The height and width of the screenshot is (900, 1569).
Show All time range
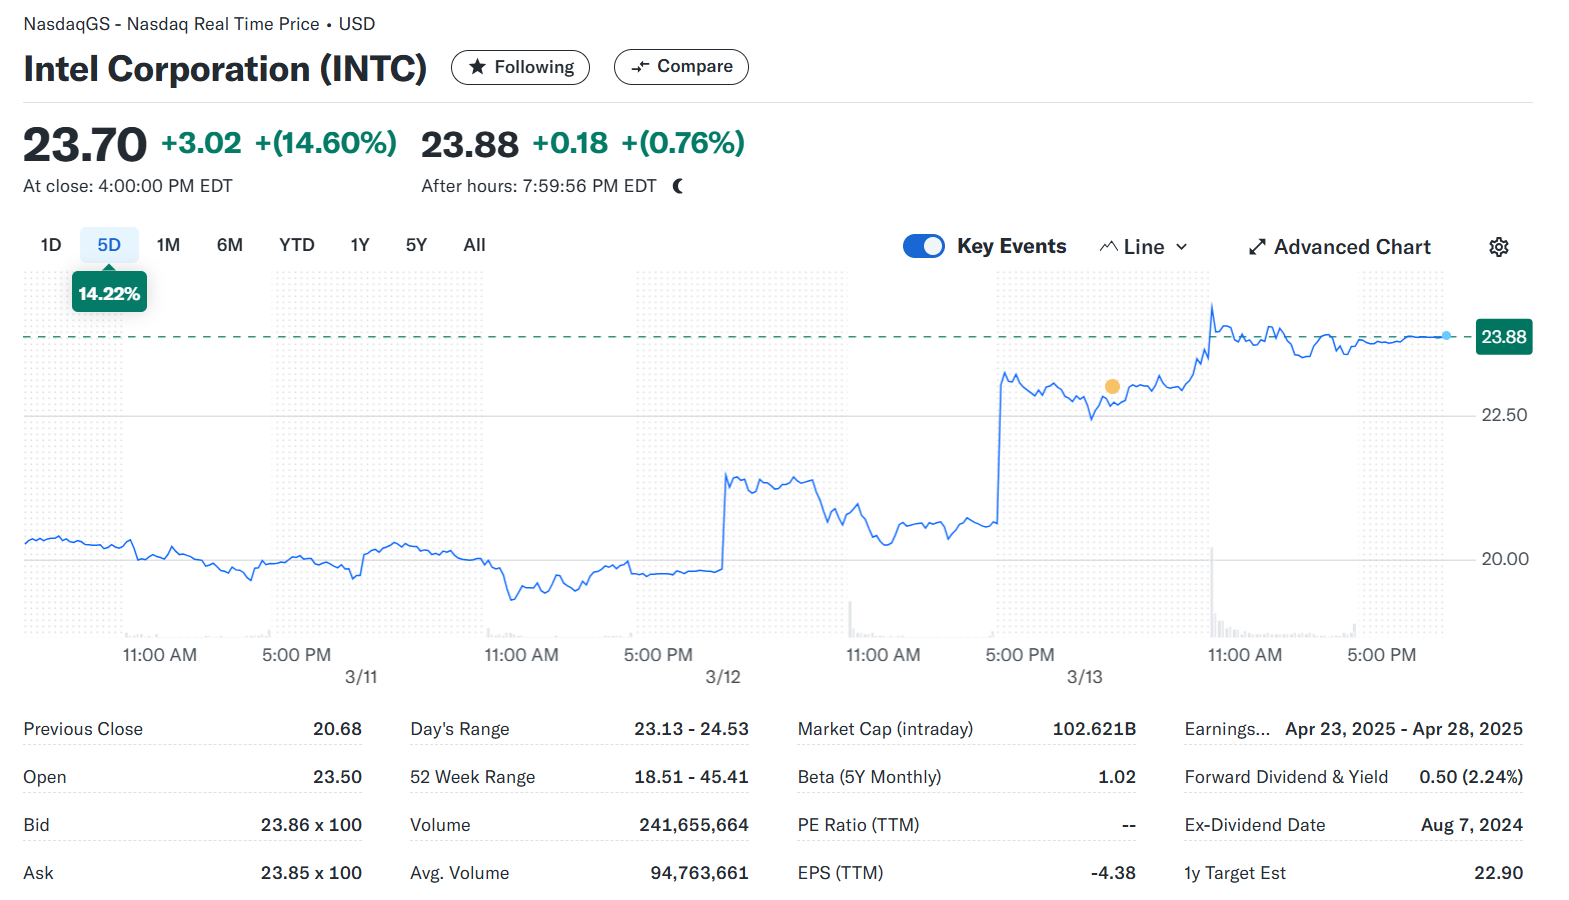point(474,245)
